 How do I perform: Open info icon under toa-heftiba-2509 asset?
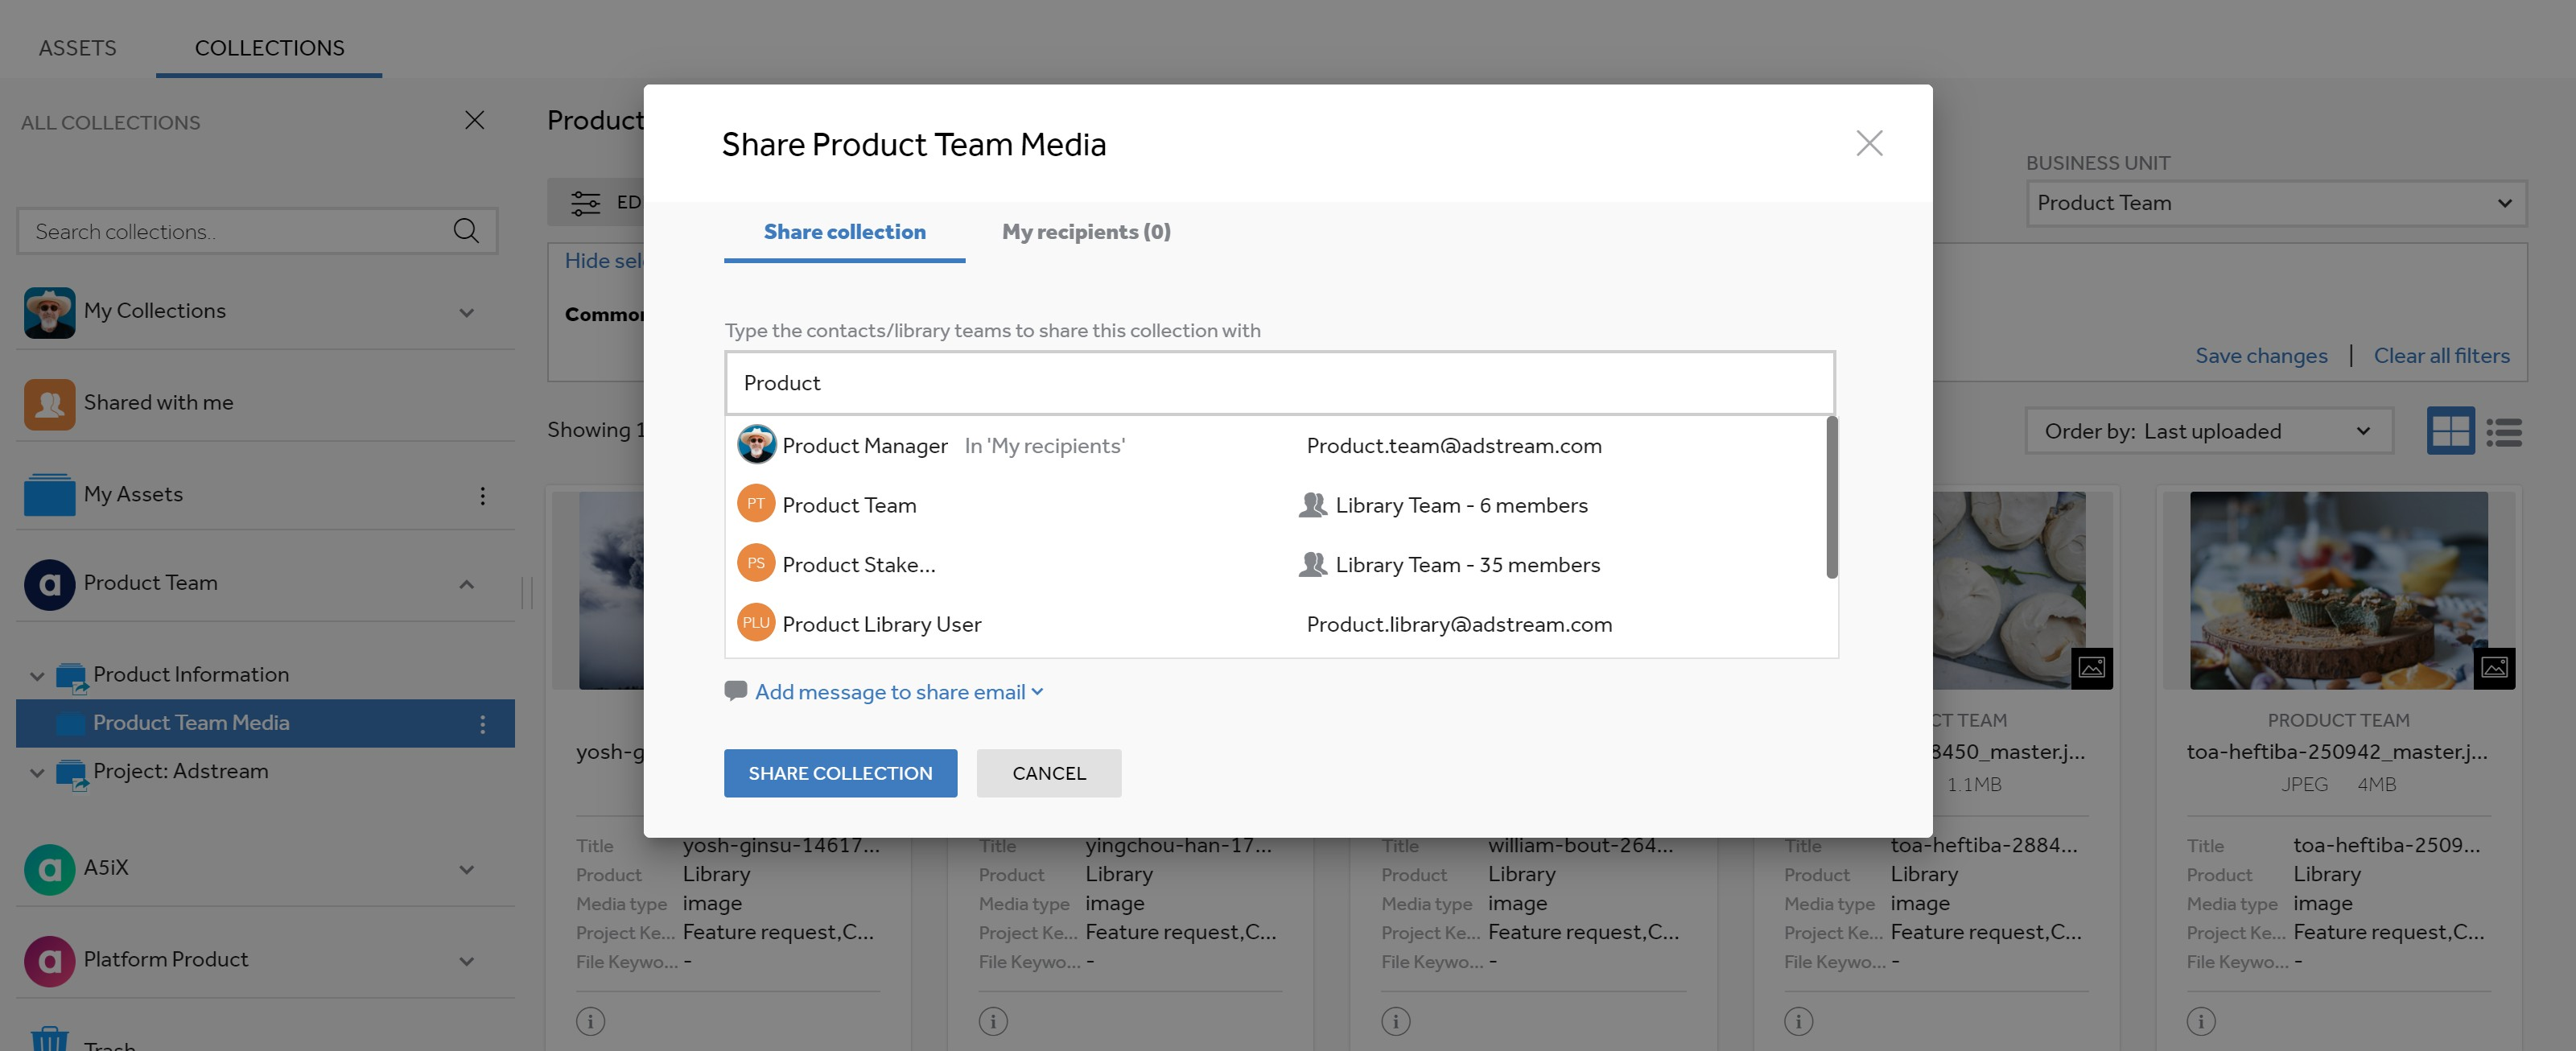coord(2201,1020)
